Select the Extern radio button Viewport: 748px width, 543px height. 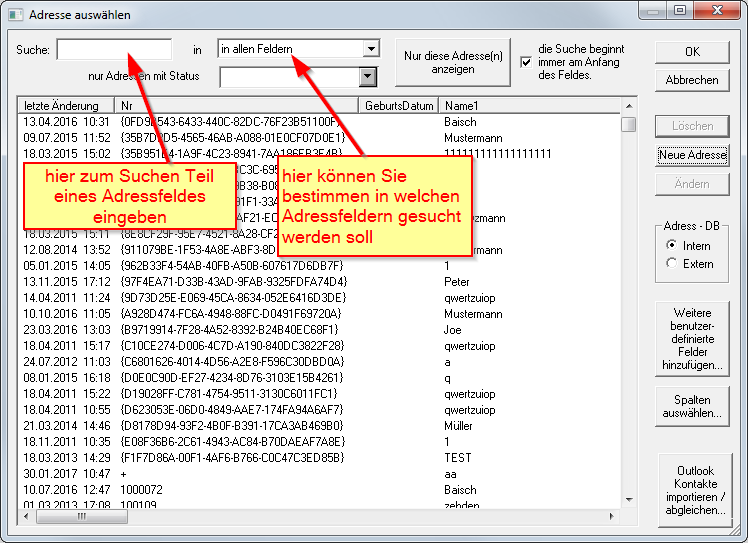[x=672, y=264]
